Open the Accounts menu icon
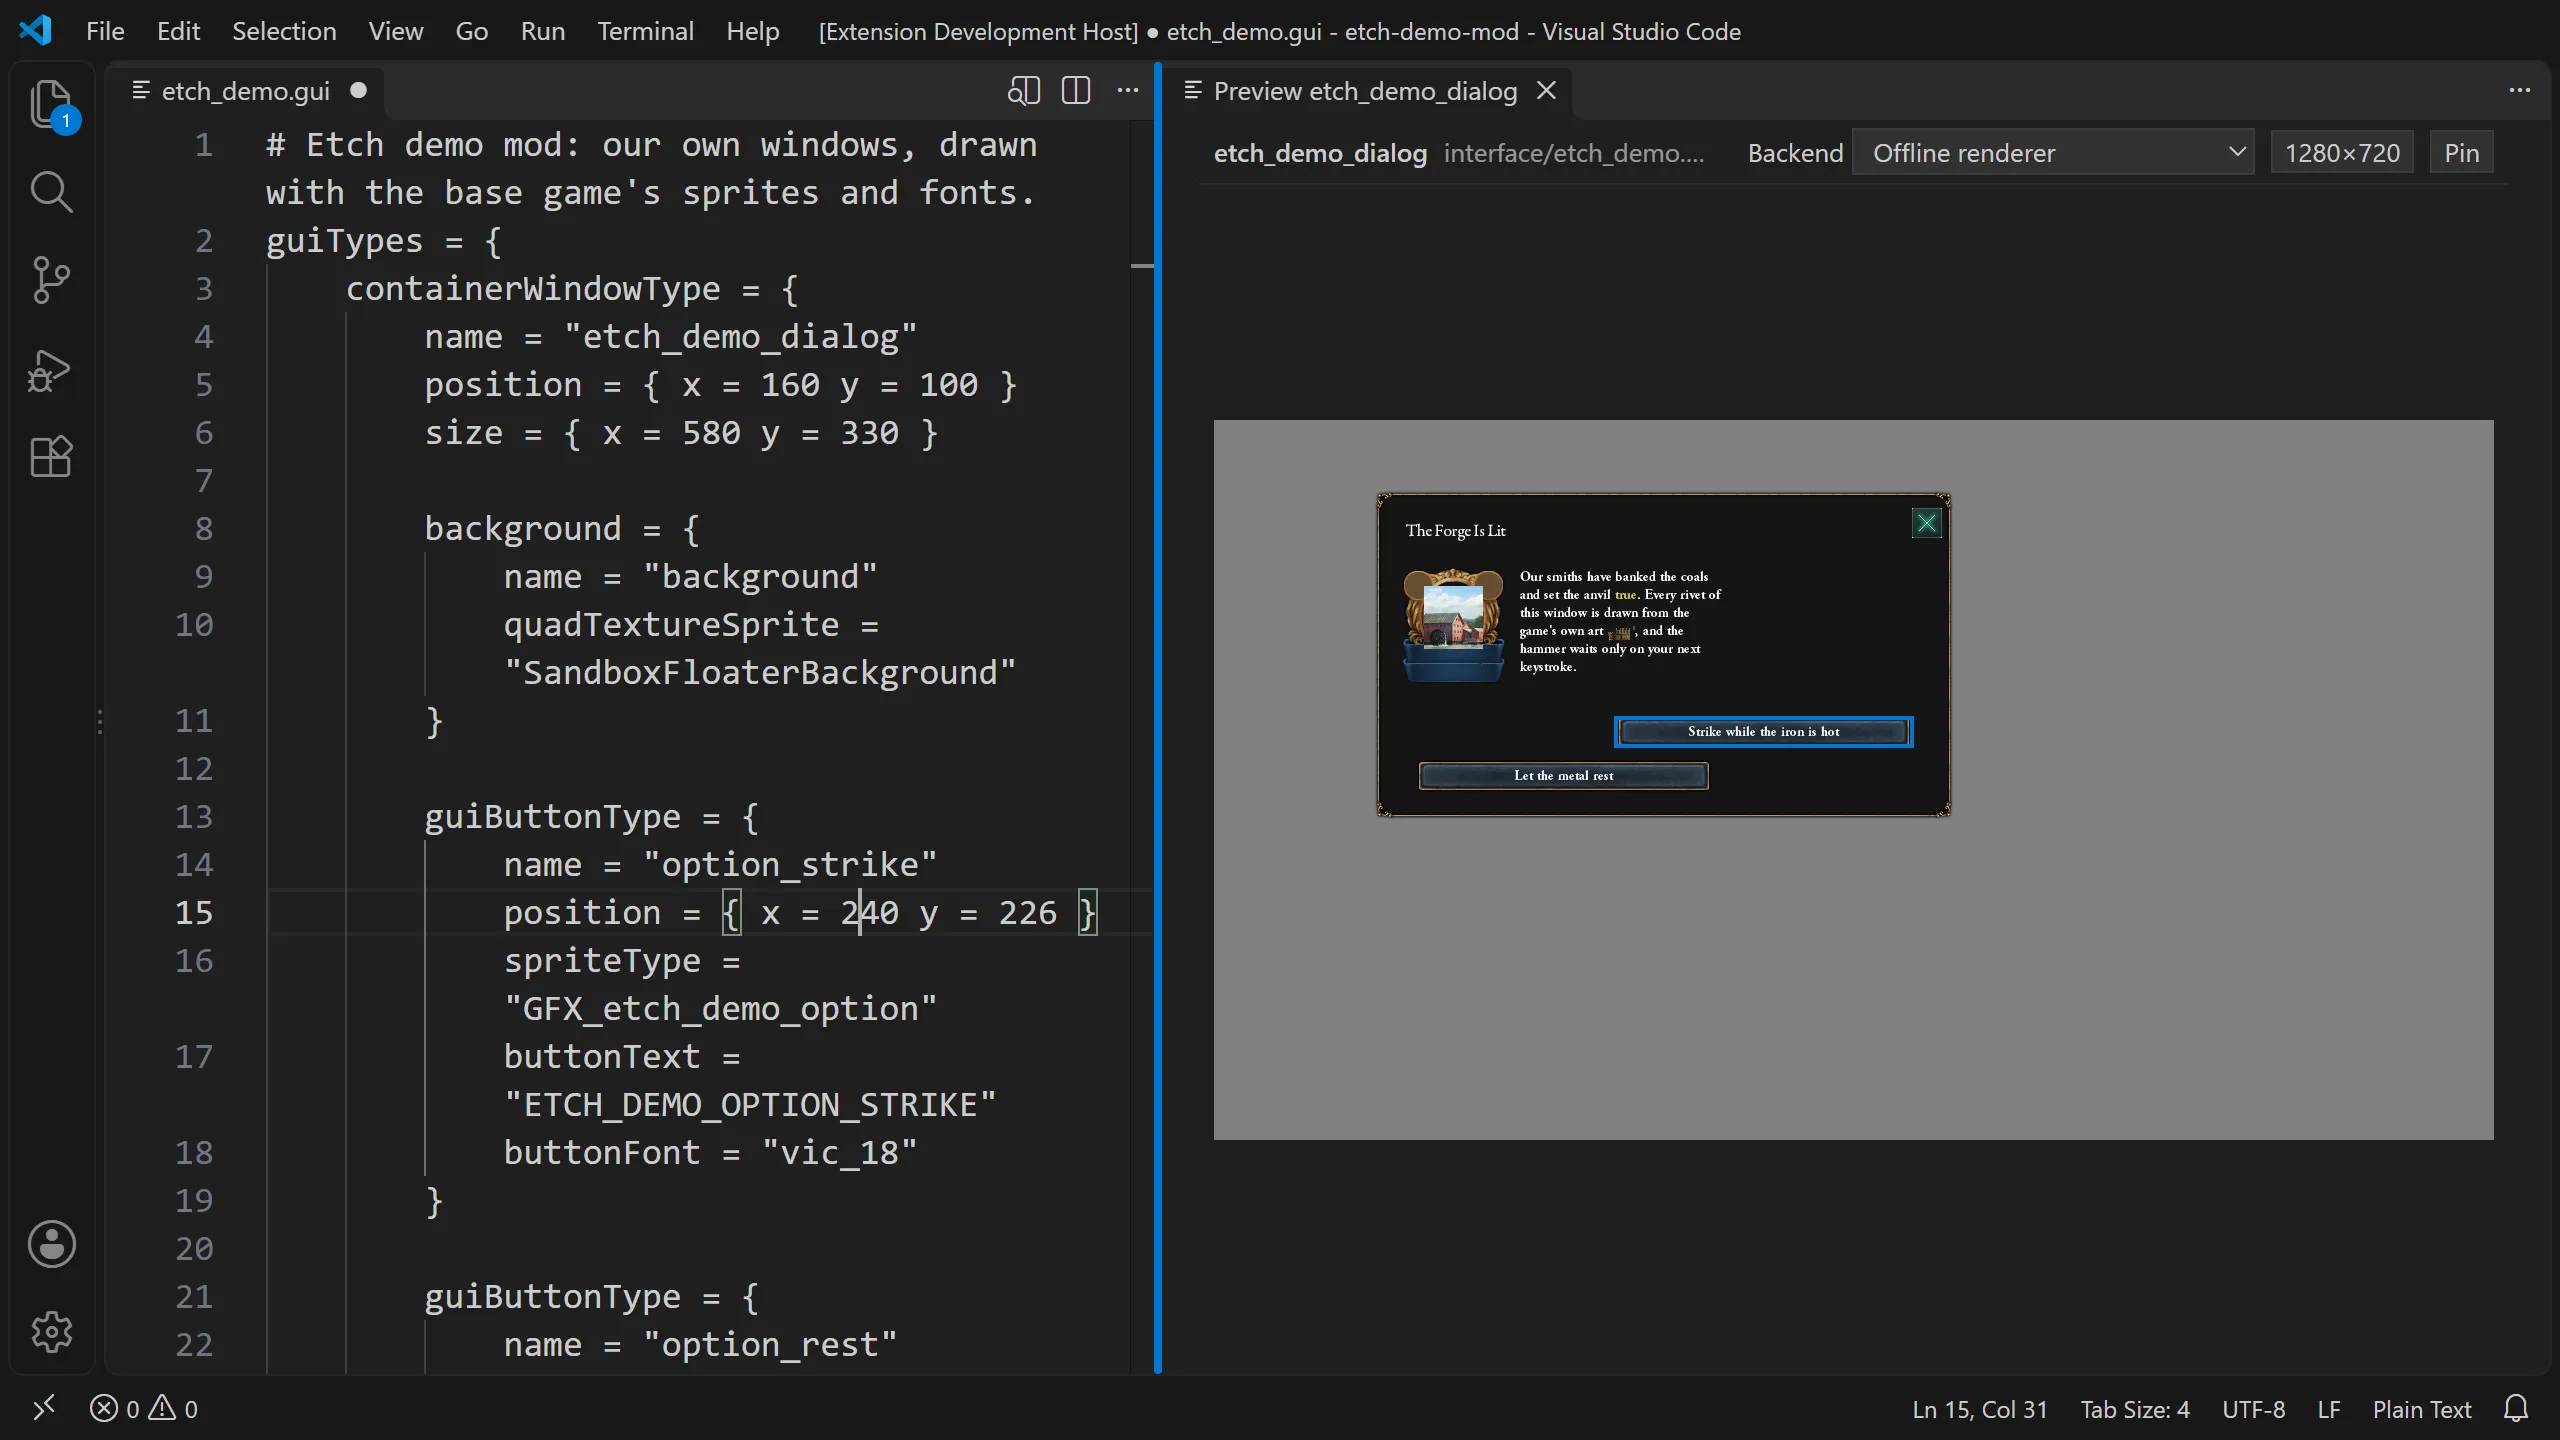This screenshot has width=2560, height=1440. point(51,1244)
